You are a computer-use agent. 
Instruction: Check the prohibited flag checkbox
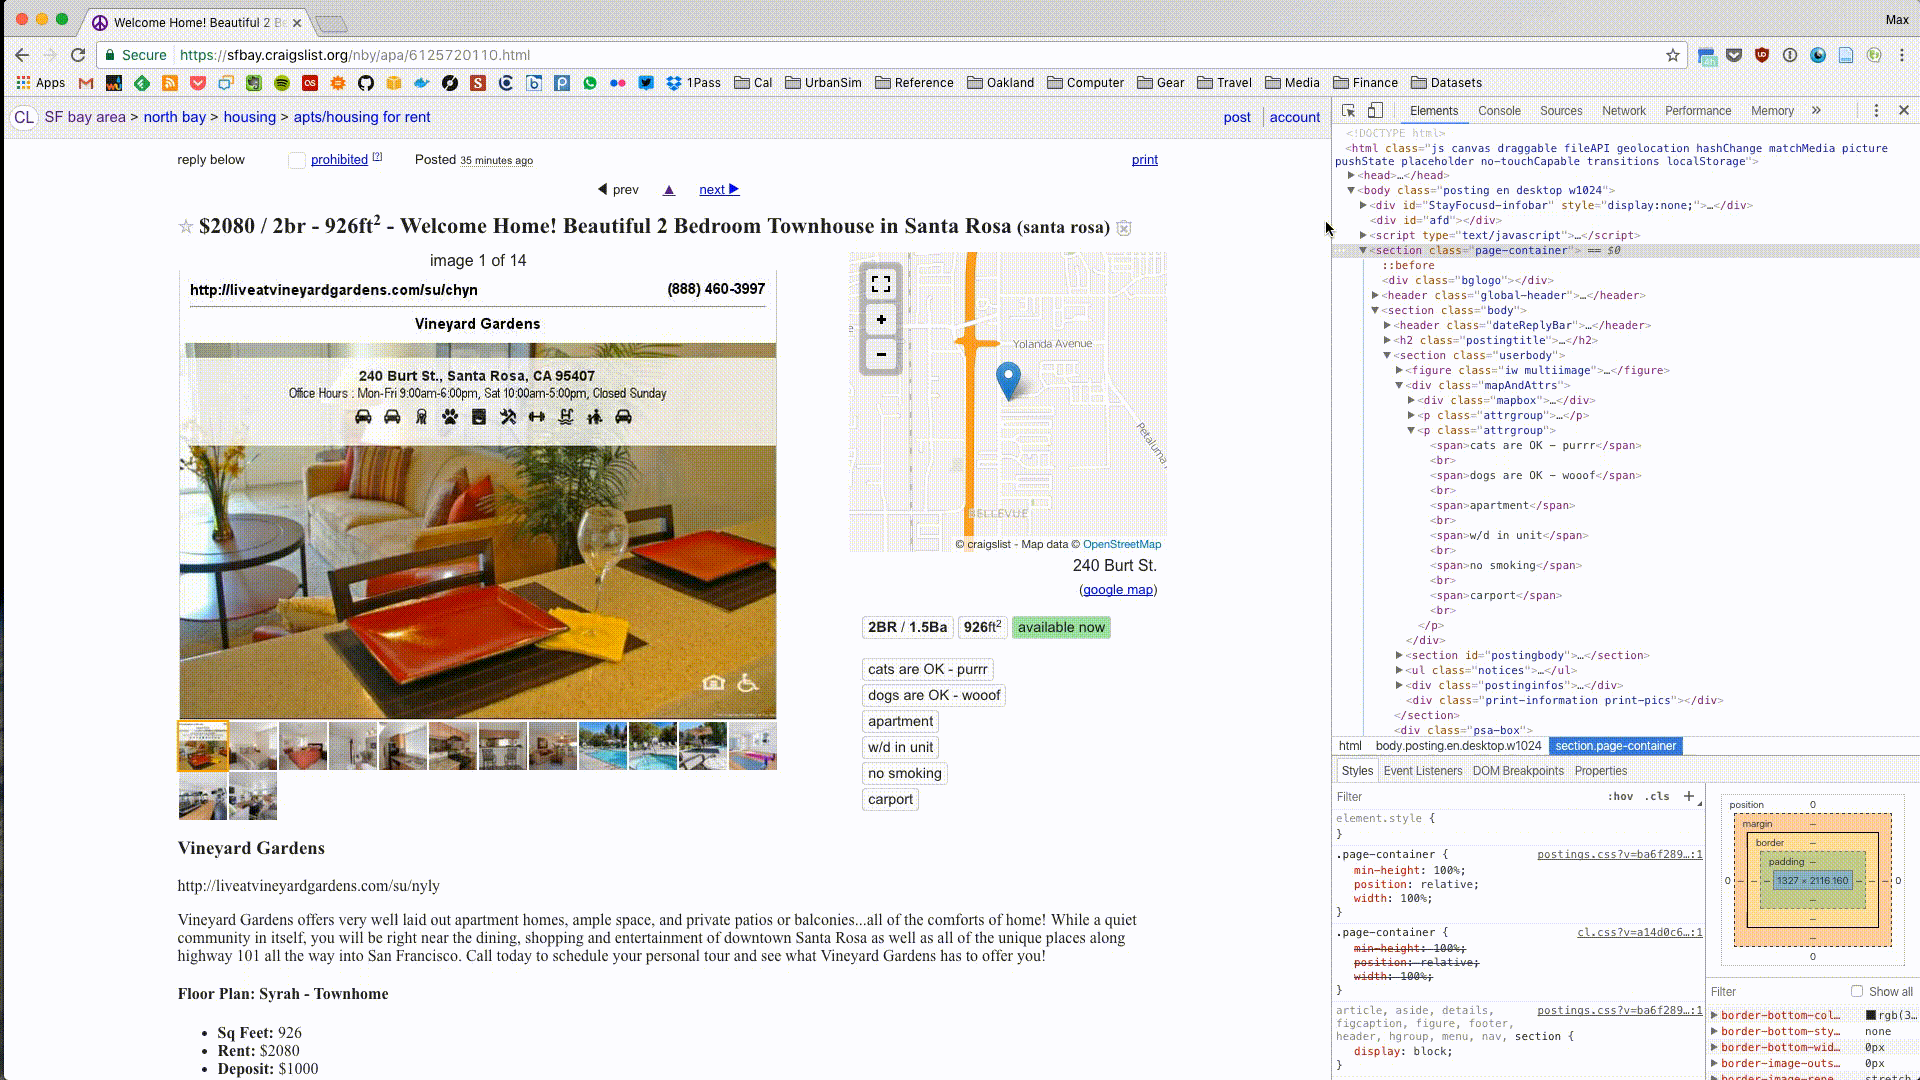(x=297, y=161)
